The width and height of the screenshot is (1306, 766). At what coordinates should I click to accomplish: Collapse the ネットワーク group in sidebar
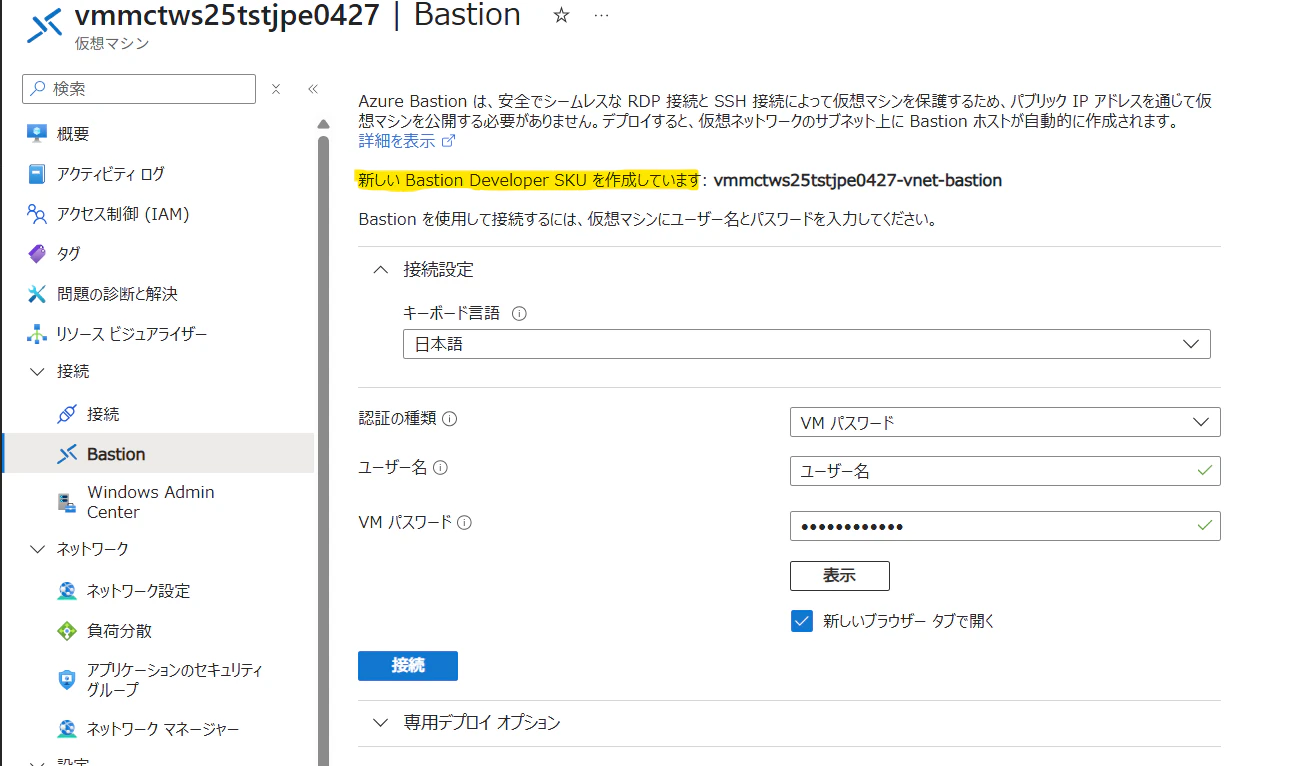[x=38, y=549]
